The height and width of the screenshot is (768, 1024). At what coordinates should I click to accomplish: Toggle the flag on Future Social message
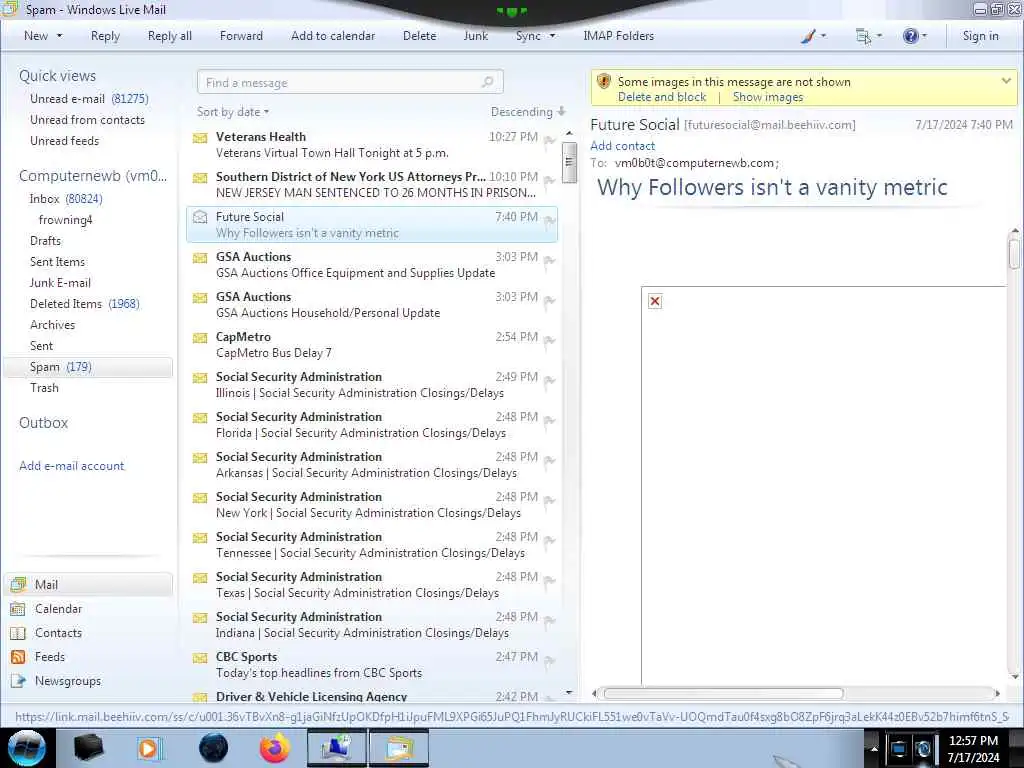click(x=549, y=221)
